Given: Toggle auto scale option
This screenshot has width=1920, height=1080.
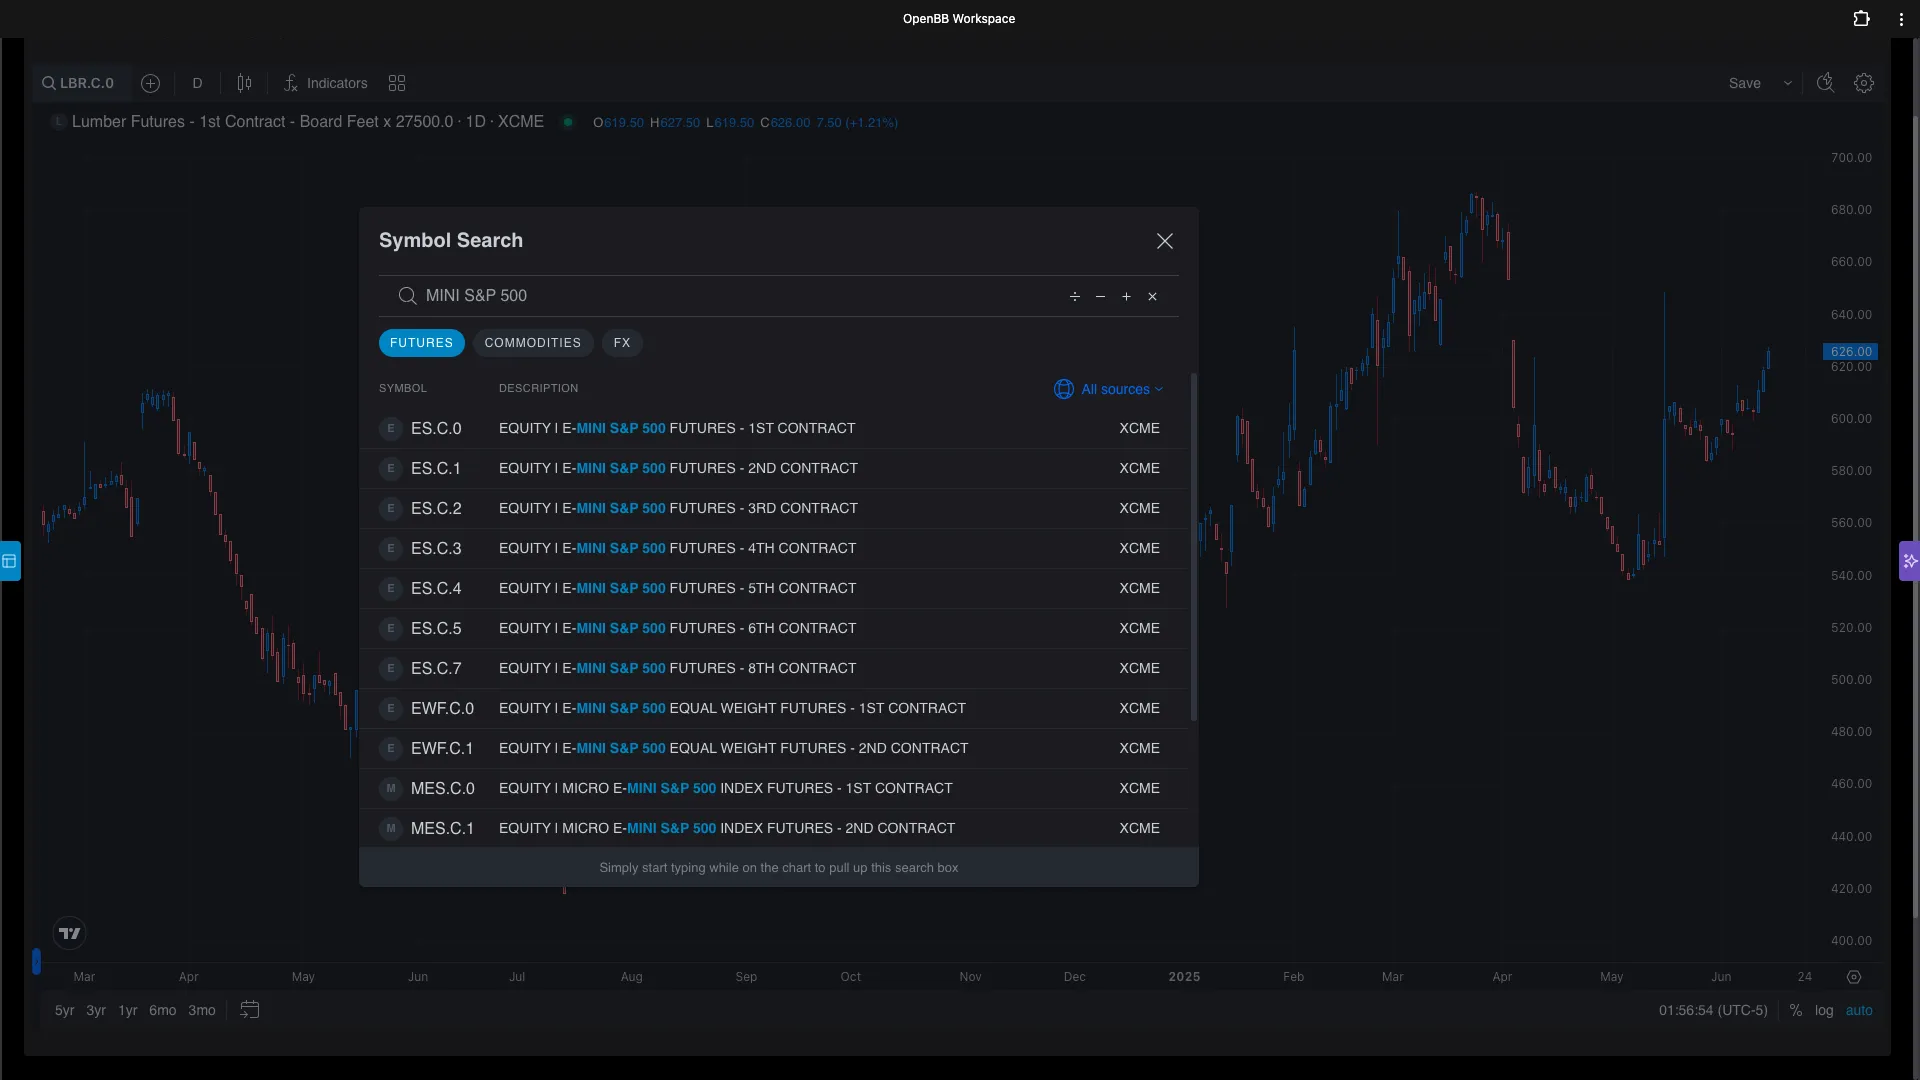Looking at the screenshot, I should pos(1858,1011).
